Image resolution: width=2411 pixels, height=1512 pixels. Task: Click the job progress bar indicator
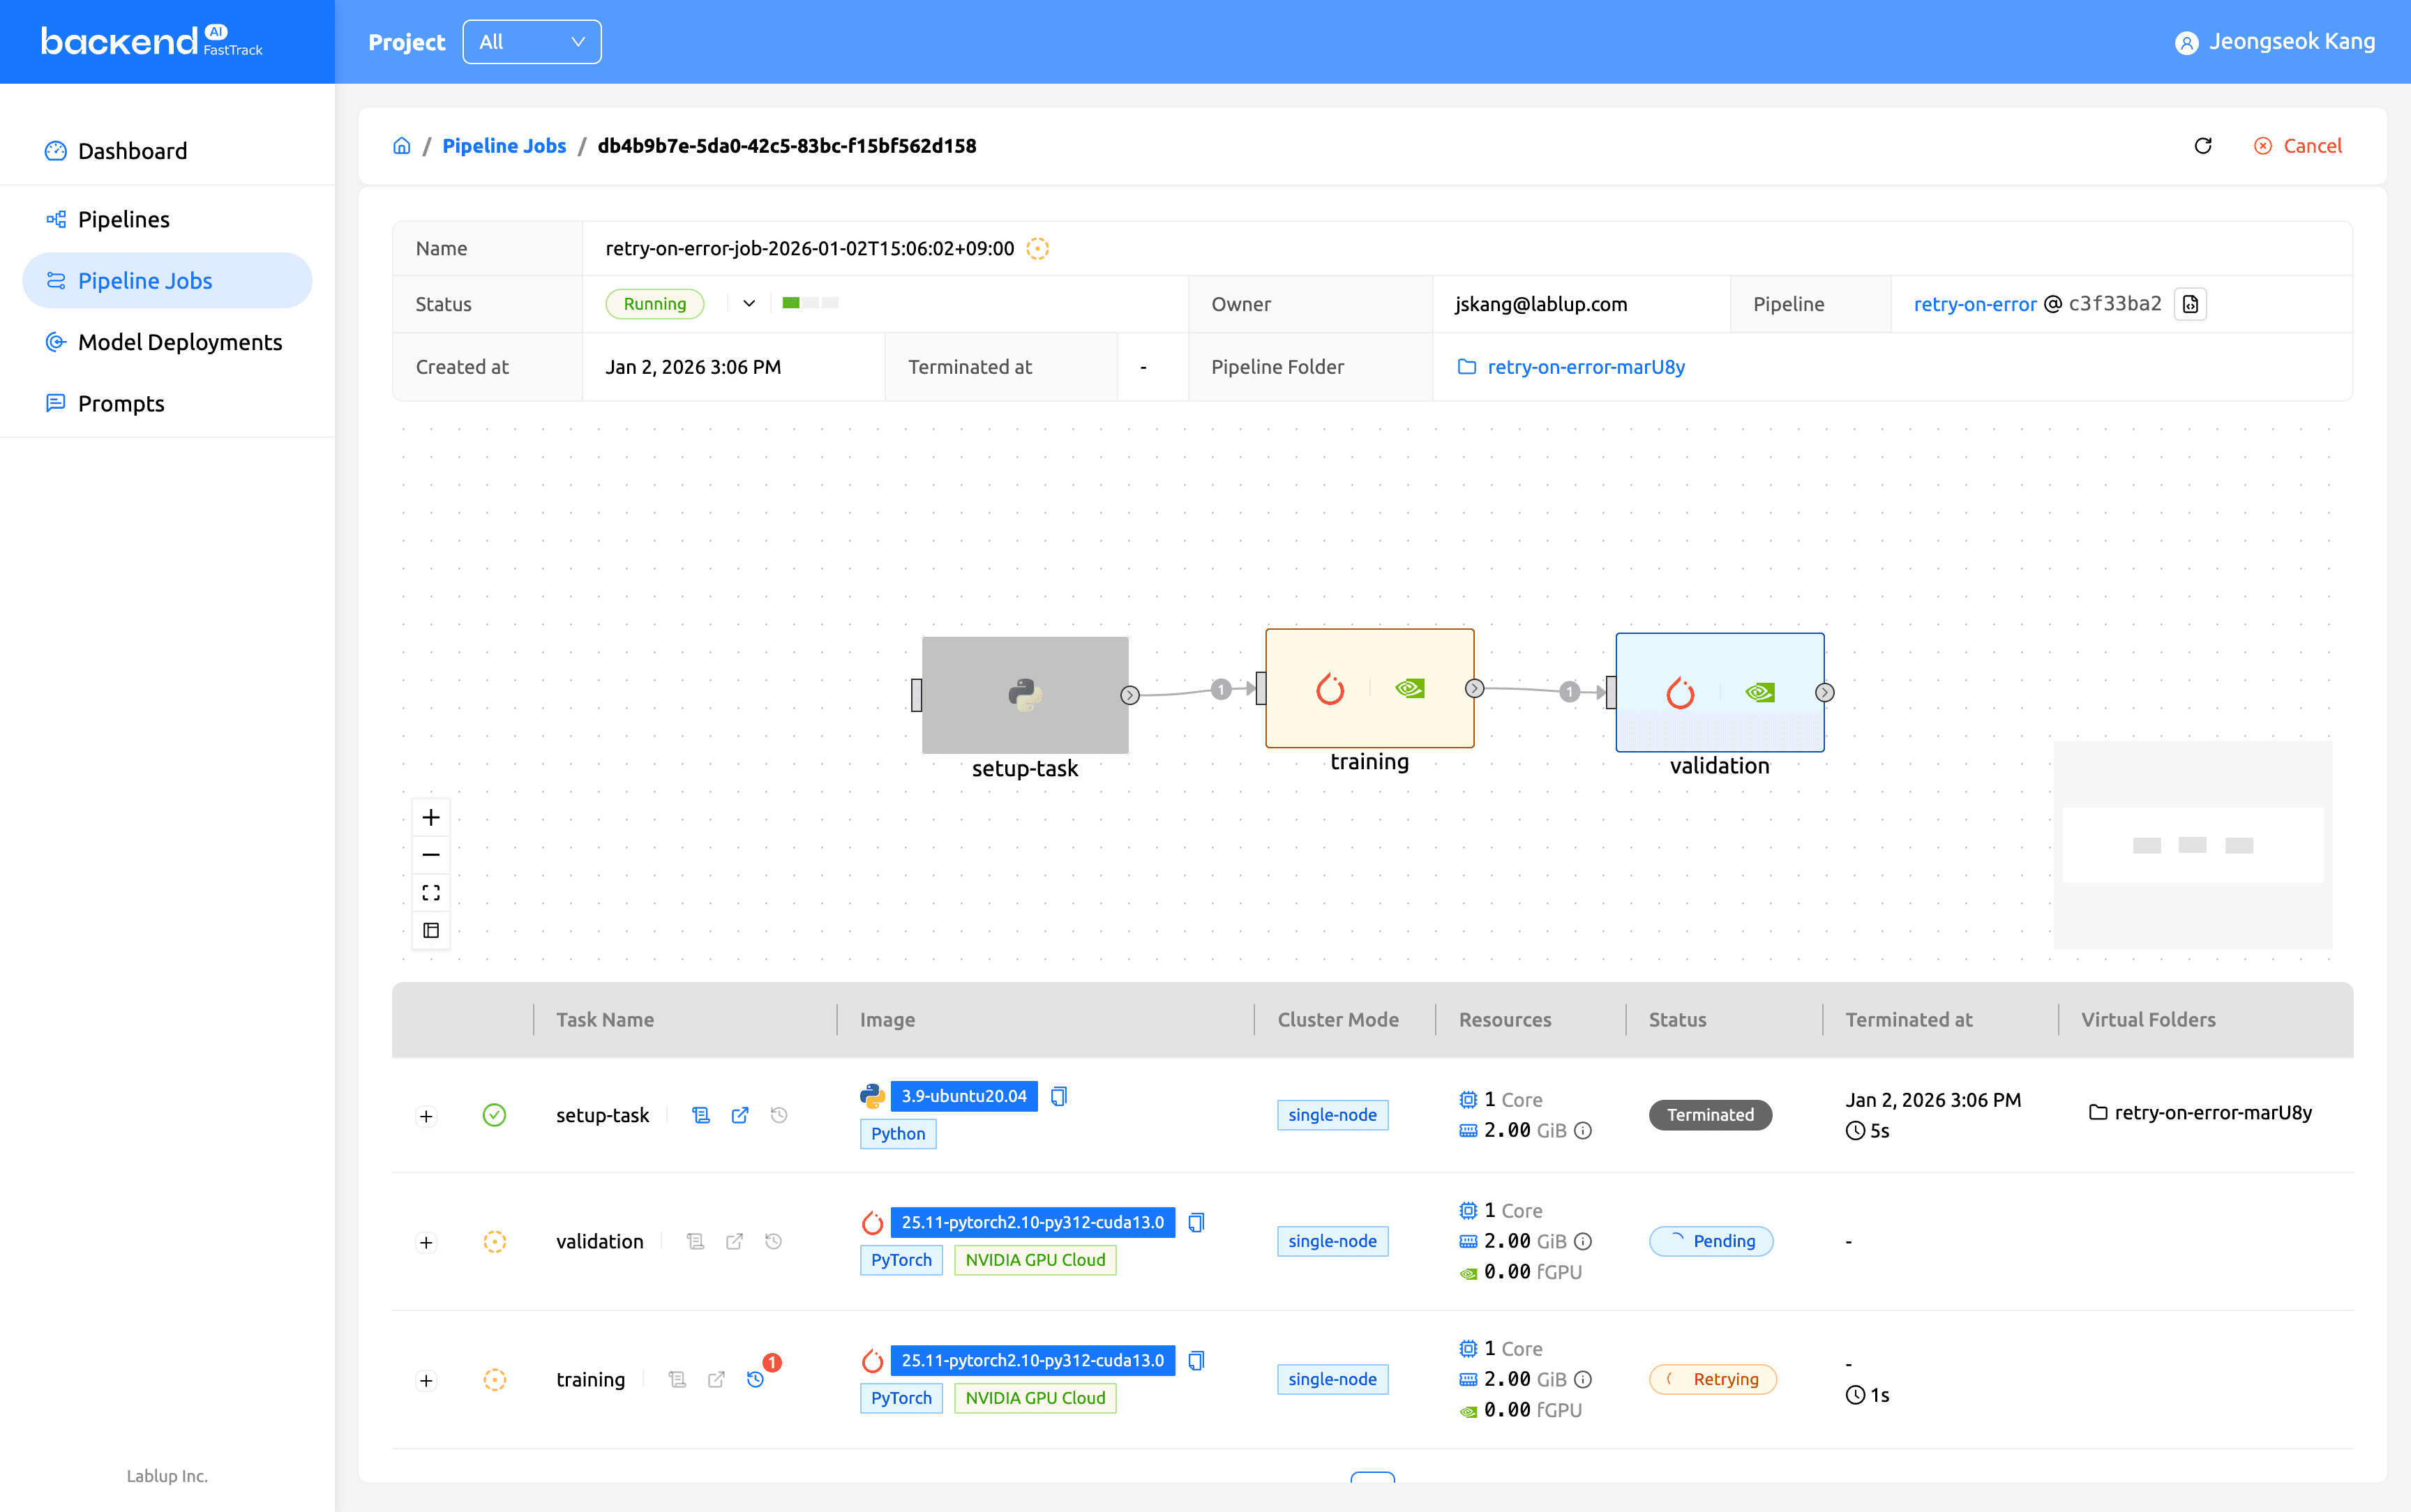[810, 303]
